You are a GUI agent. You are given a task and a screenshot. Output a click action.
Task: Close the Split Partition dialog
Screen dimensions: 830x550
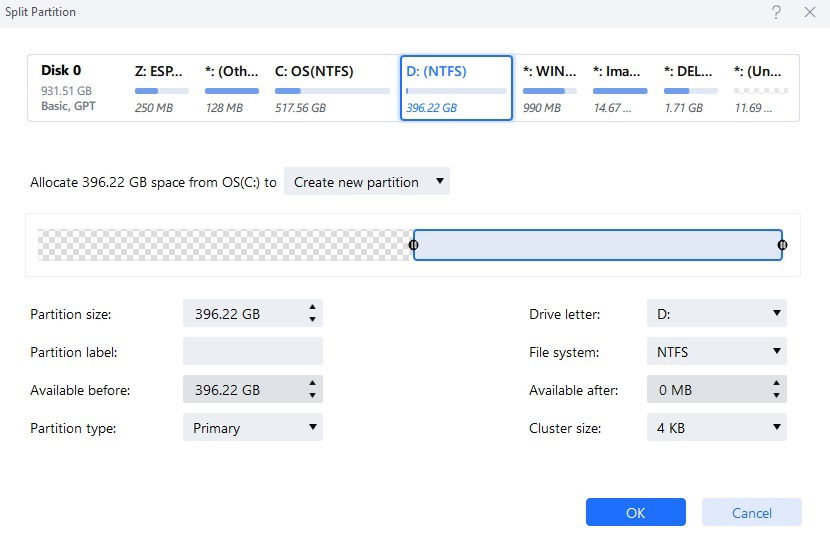coord(809,12)
